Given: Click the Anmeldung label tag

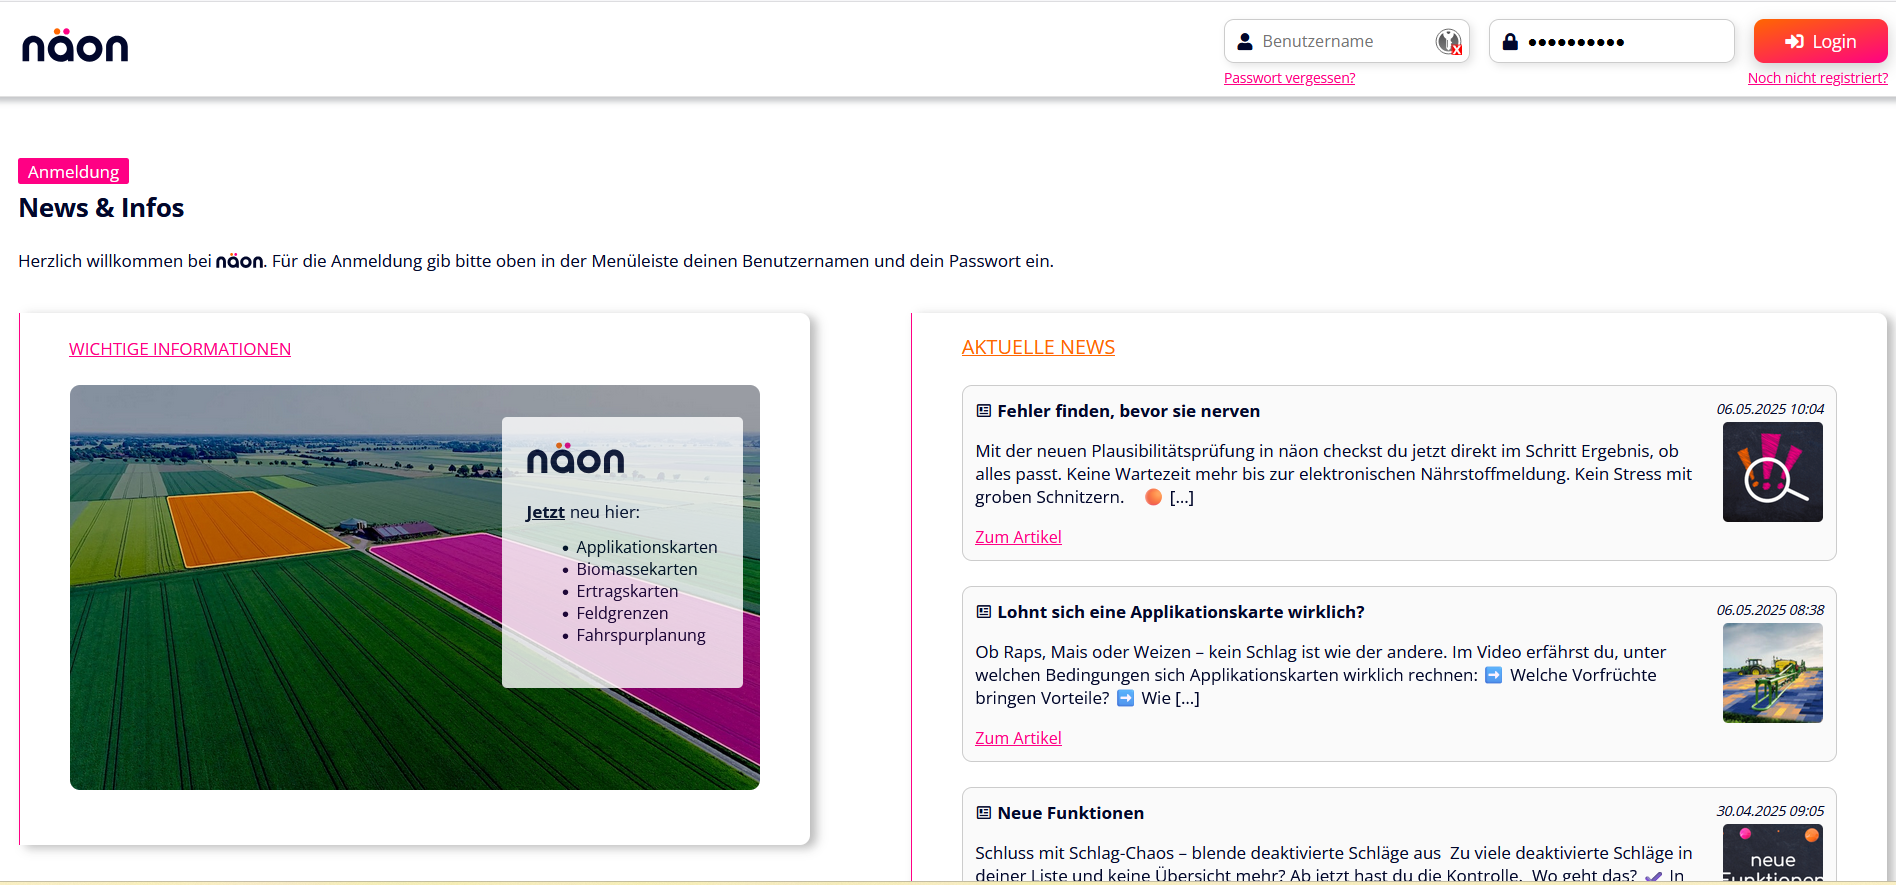Looking at the screenshot, I should 73,171.
